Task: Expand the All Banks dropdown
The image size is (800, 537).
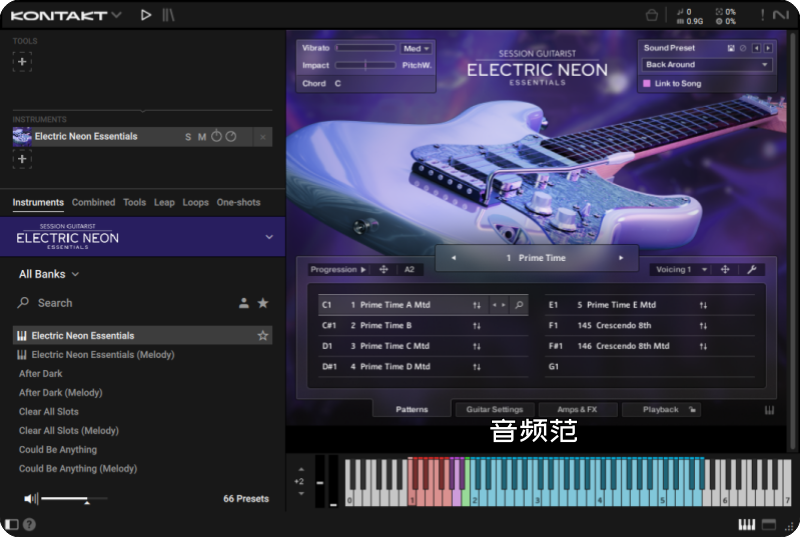Action: click(x=49, y=274)
